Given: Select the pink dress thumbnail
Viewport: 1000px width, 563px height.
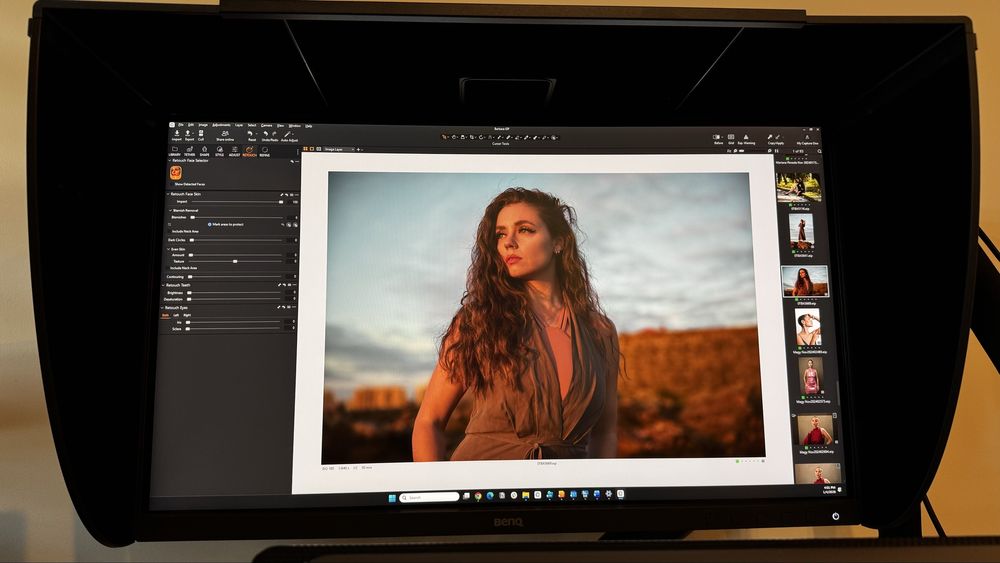Looking at the screenshot, I should pyautogui.click(x=811, y=377).
